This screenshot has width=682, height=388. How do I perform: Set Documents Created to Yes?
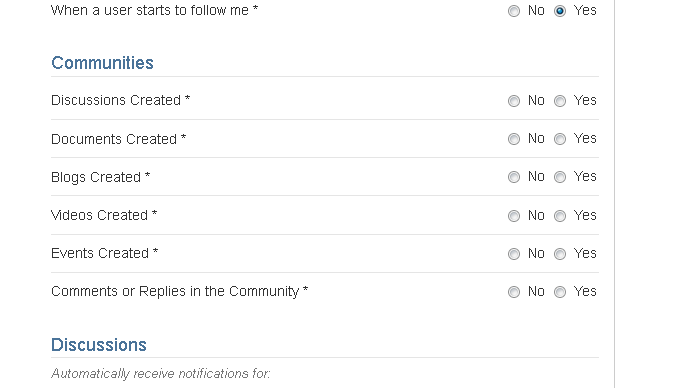pyautogui.click(x=560, y=139)
